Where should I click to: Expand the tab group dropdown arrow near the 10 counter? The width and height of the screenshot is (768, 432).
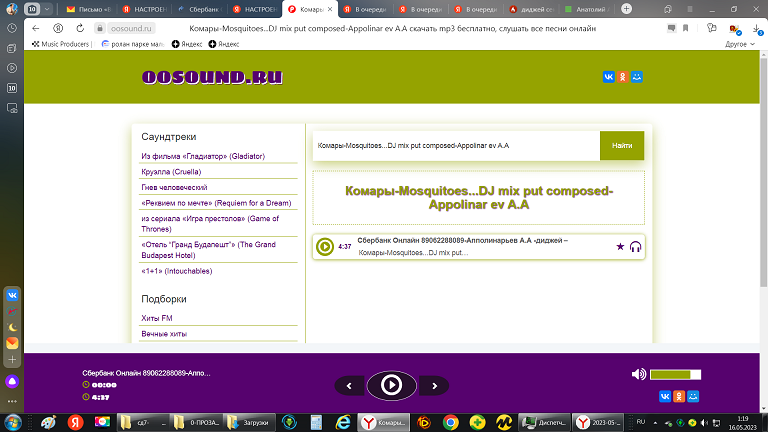point(47,9)
